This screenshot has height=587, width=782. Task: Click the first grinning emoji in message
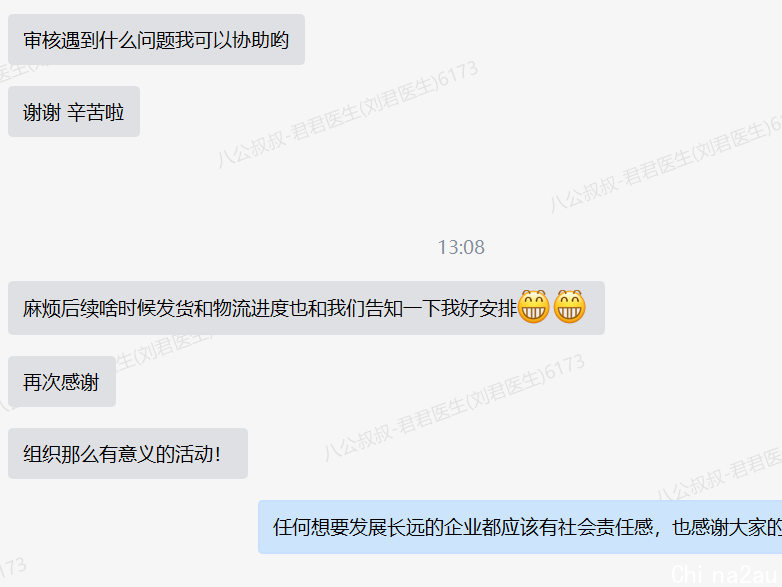534,306
